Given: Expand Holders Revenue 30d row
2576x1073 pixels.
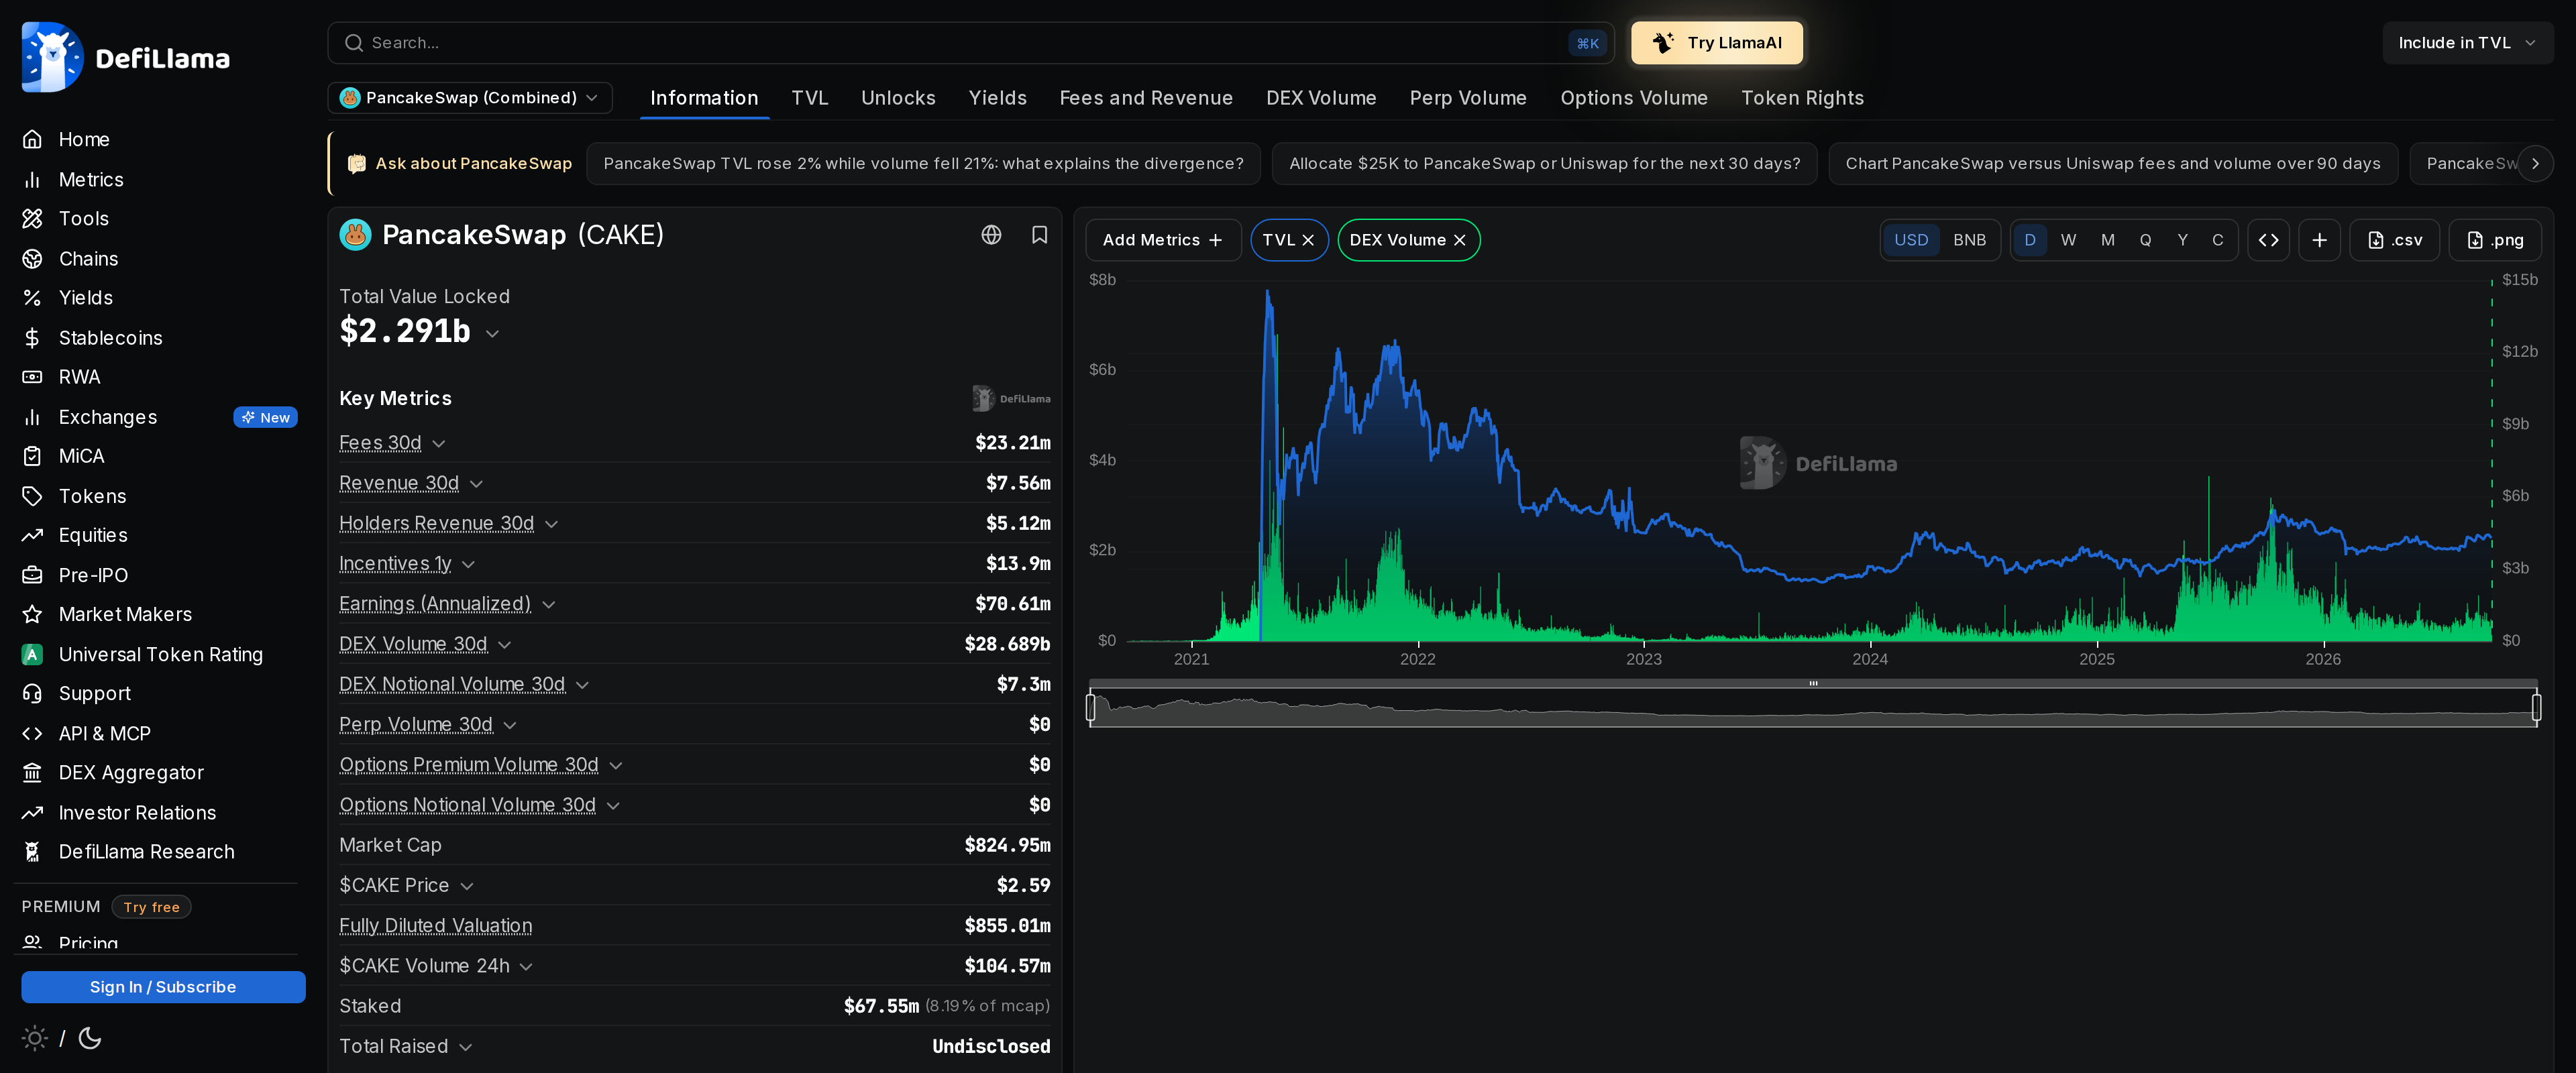Looking at the screenshot, I should tap(551, 524).
